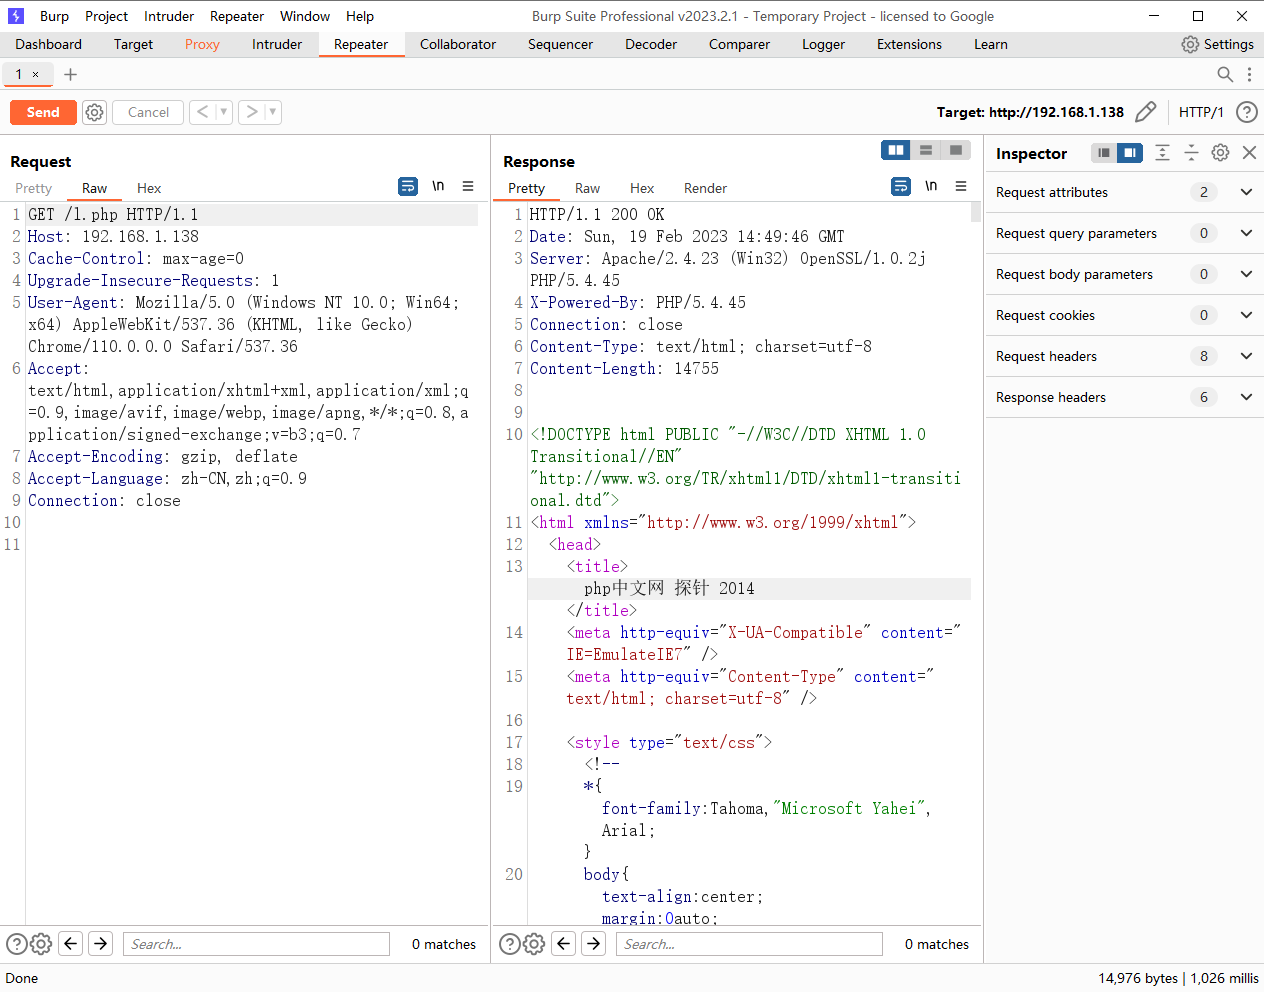Jump to previous Request search match
The image size is (1264, 992).
point(71,943)
